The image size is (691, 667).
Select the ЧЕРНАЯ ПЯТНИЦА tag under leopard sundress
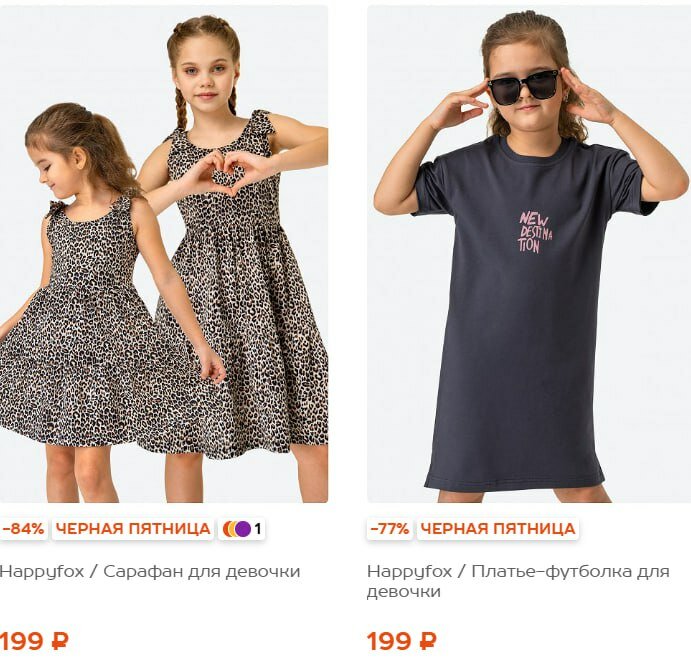(133, 528)
